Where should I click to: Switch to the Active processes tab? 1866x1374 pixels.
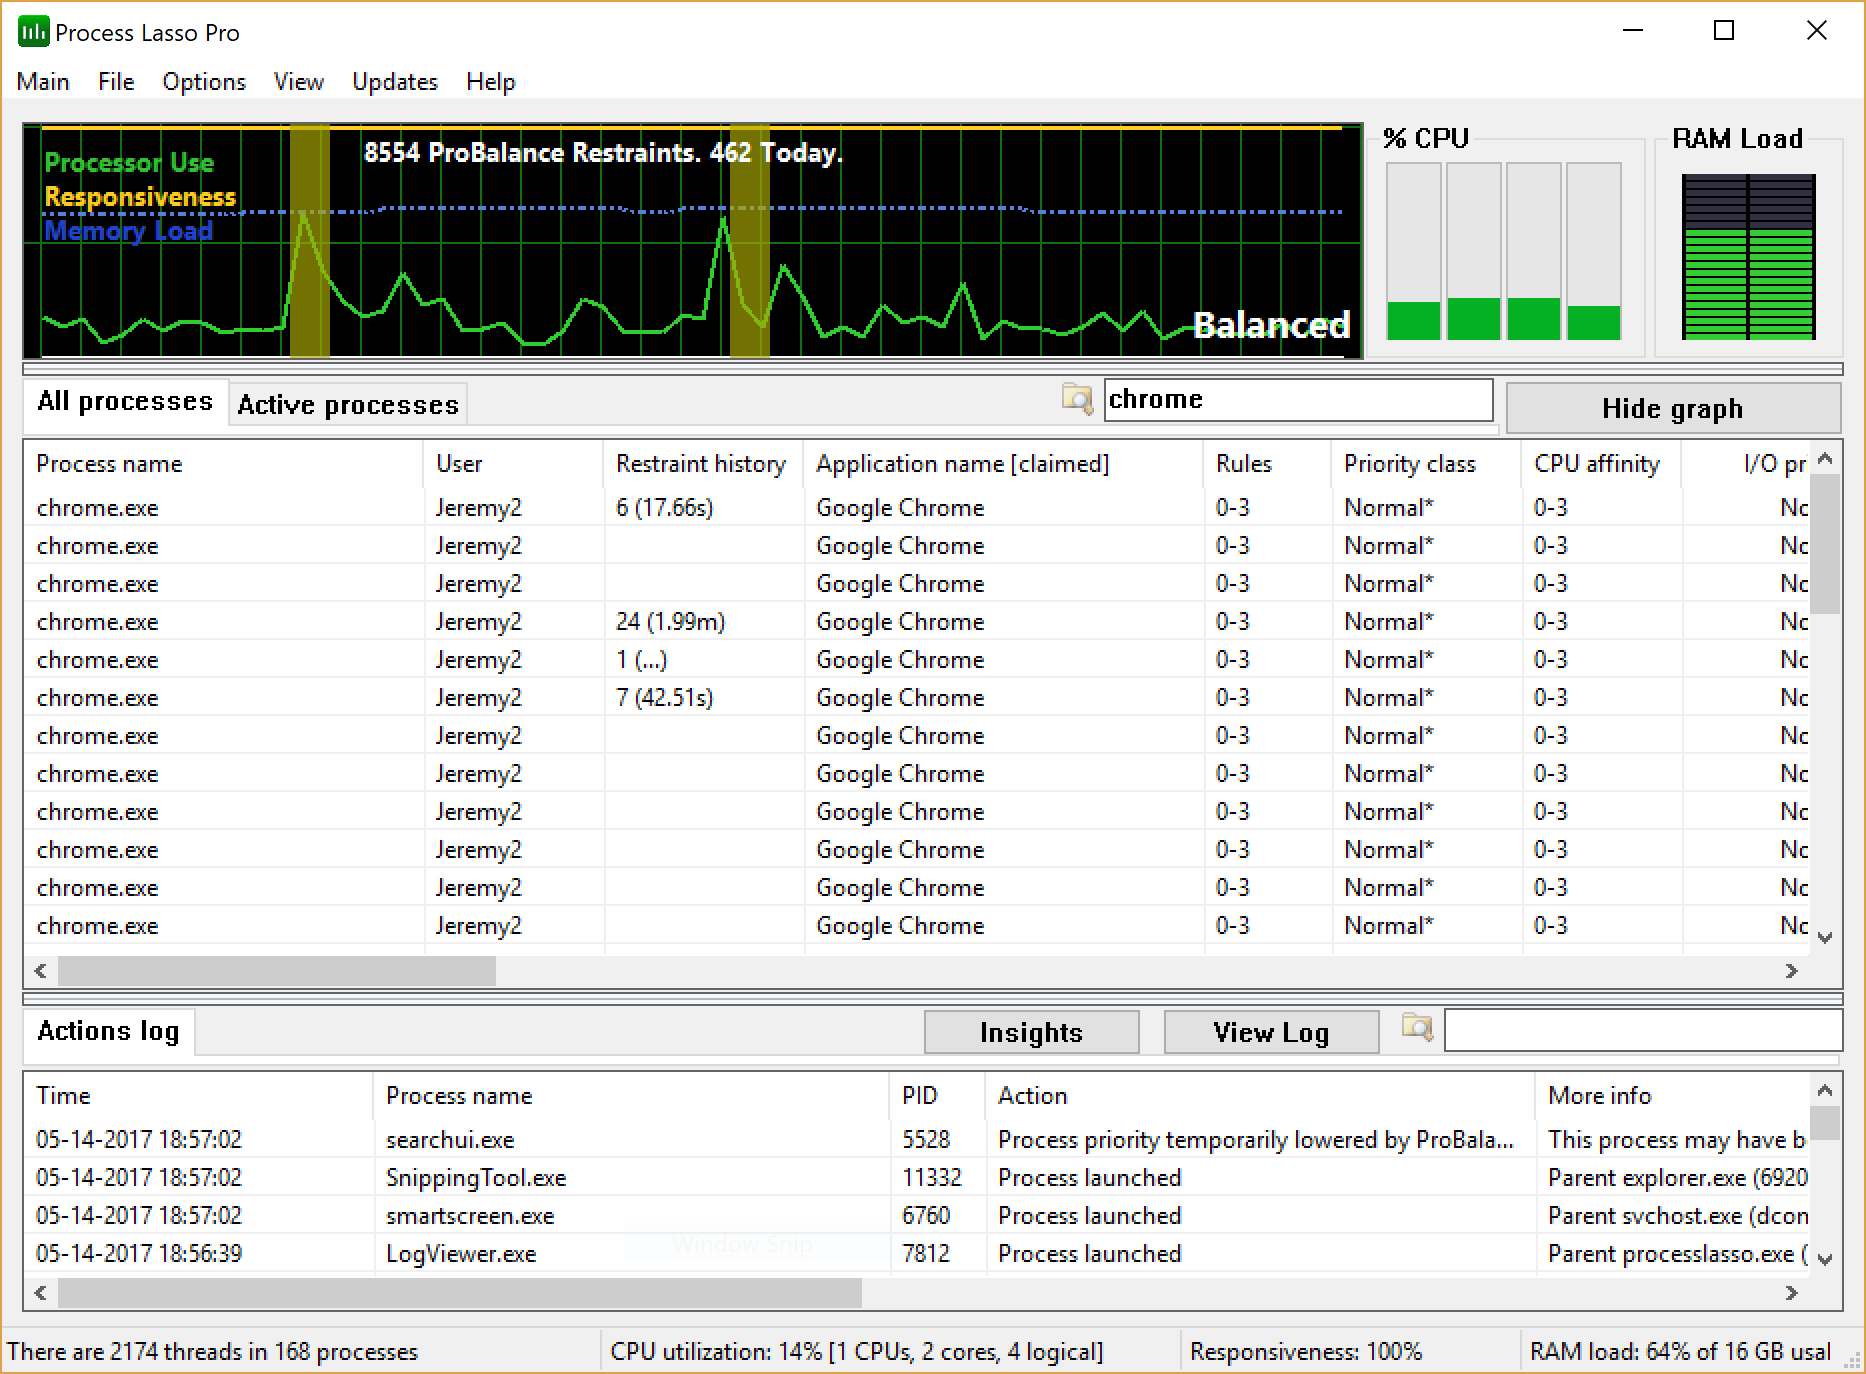point(346,404)
